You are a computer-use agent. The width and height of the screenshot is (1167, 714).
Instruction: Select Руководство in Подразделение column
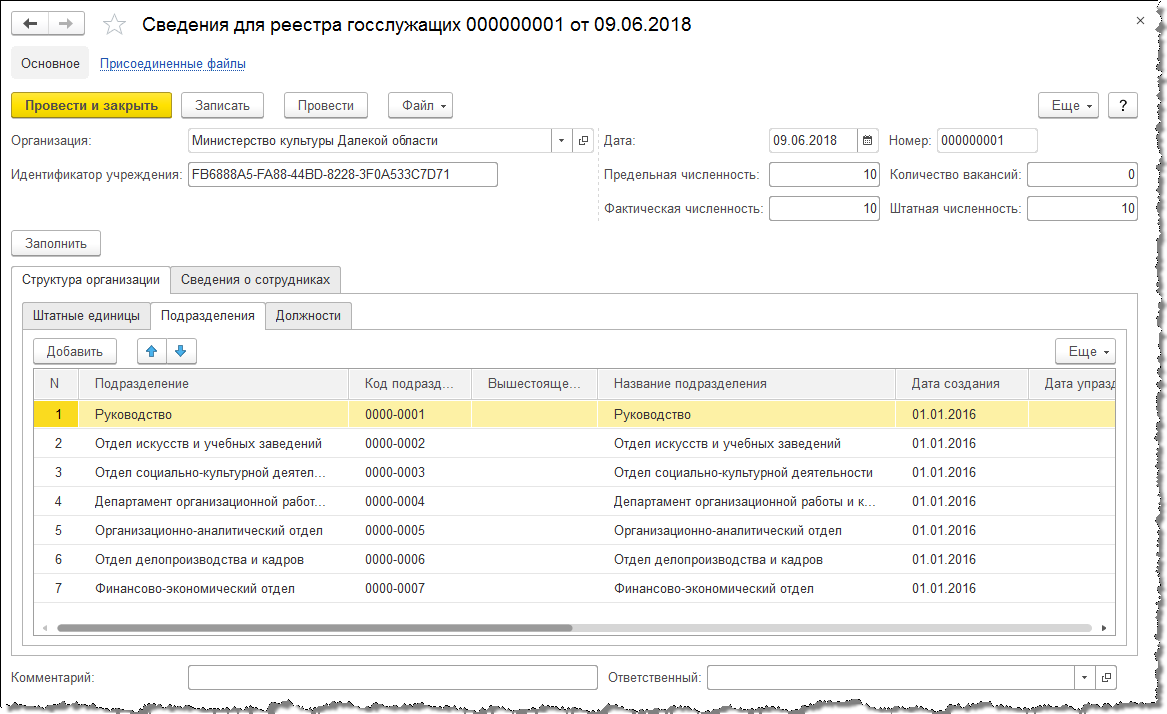click(213, 415)
